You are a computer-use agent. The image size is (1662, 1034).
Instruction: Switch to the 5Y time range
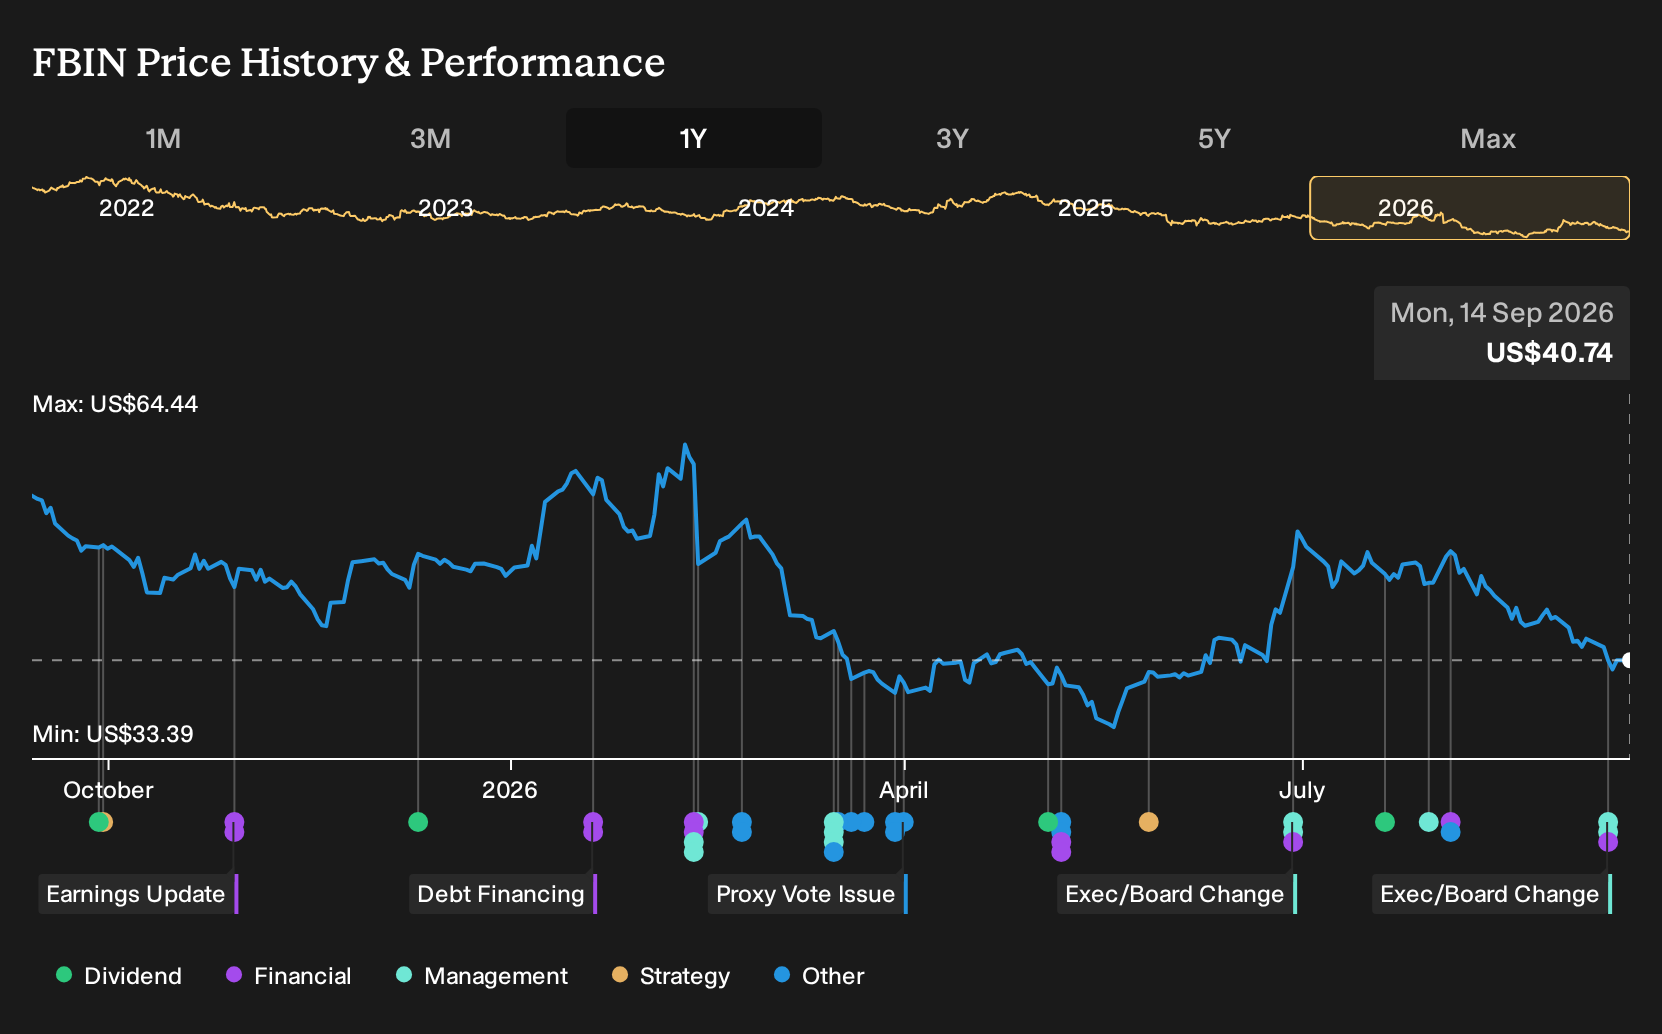pos(1214,138)
